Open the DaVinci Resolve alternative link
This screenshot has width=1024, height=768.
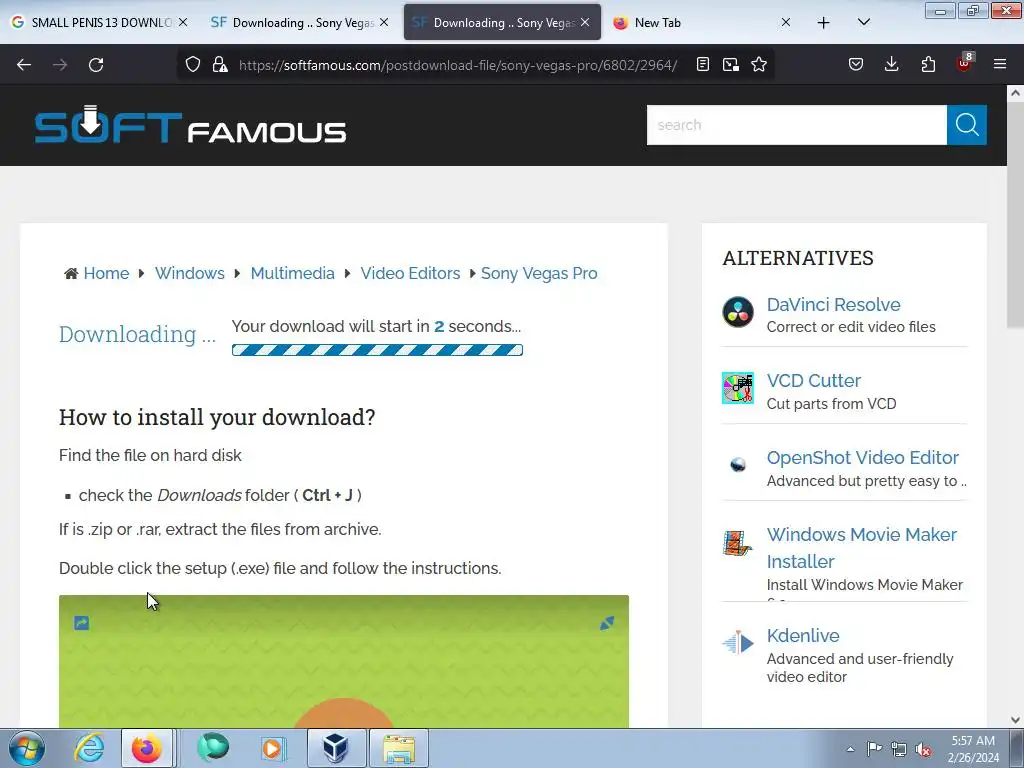833,304
